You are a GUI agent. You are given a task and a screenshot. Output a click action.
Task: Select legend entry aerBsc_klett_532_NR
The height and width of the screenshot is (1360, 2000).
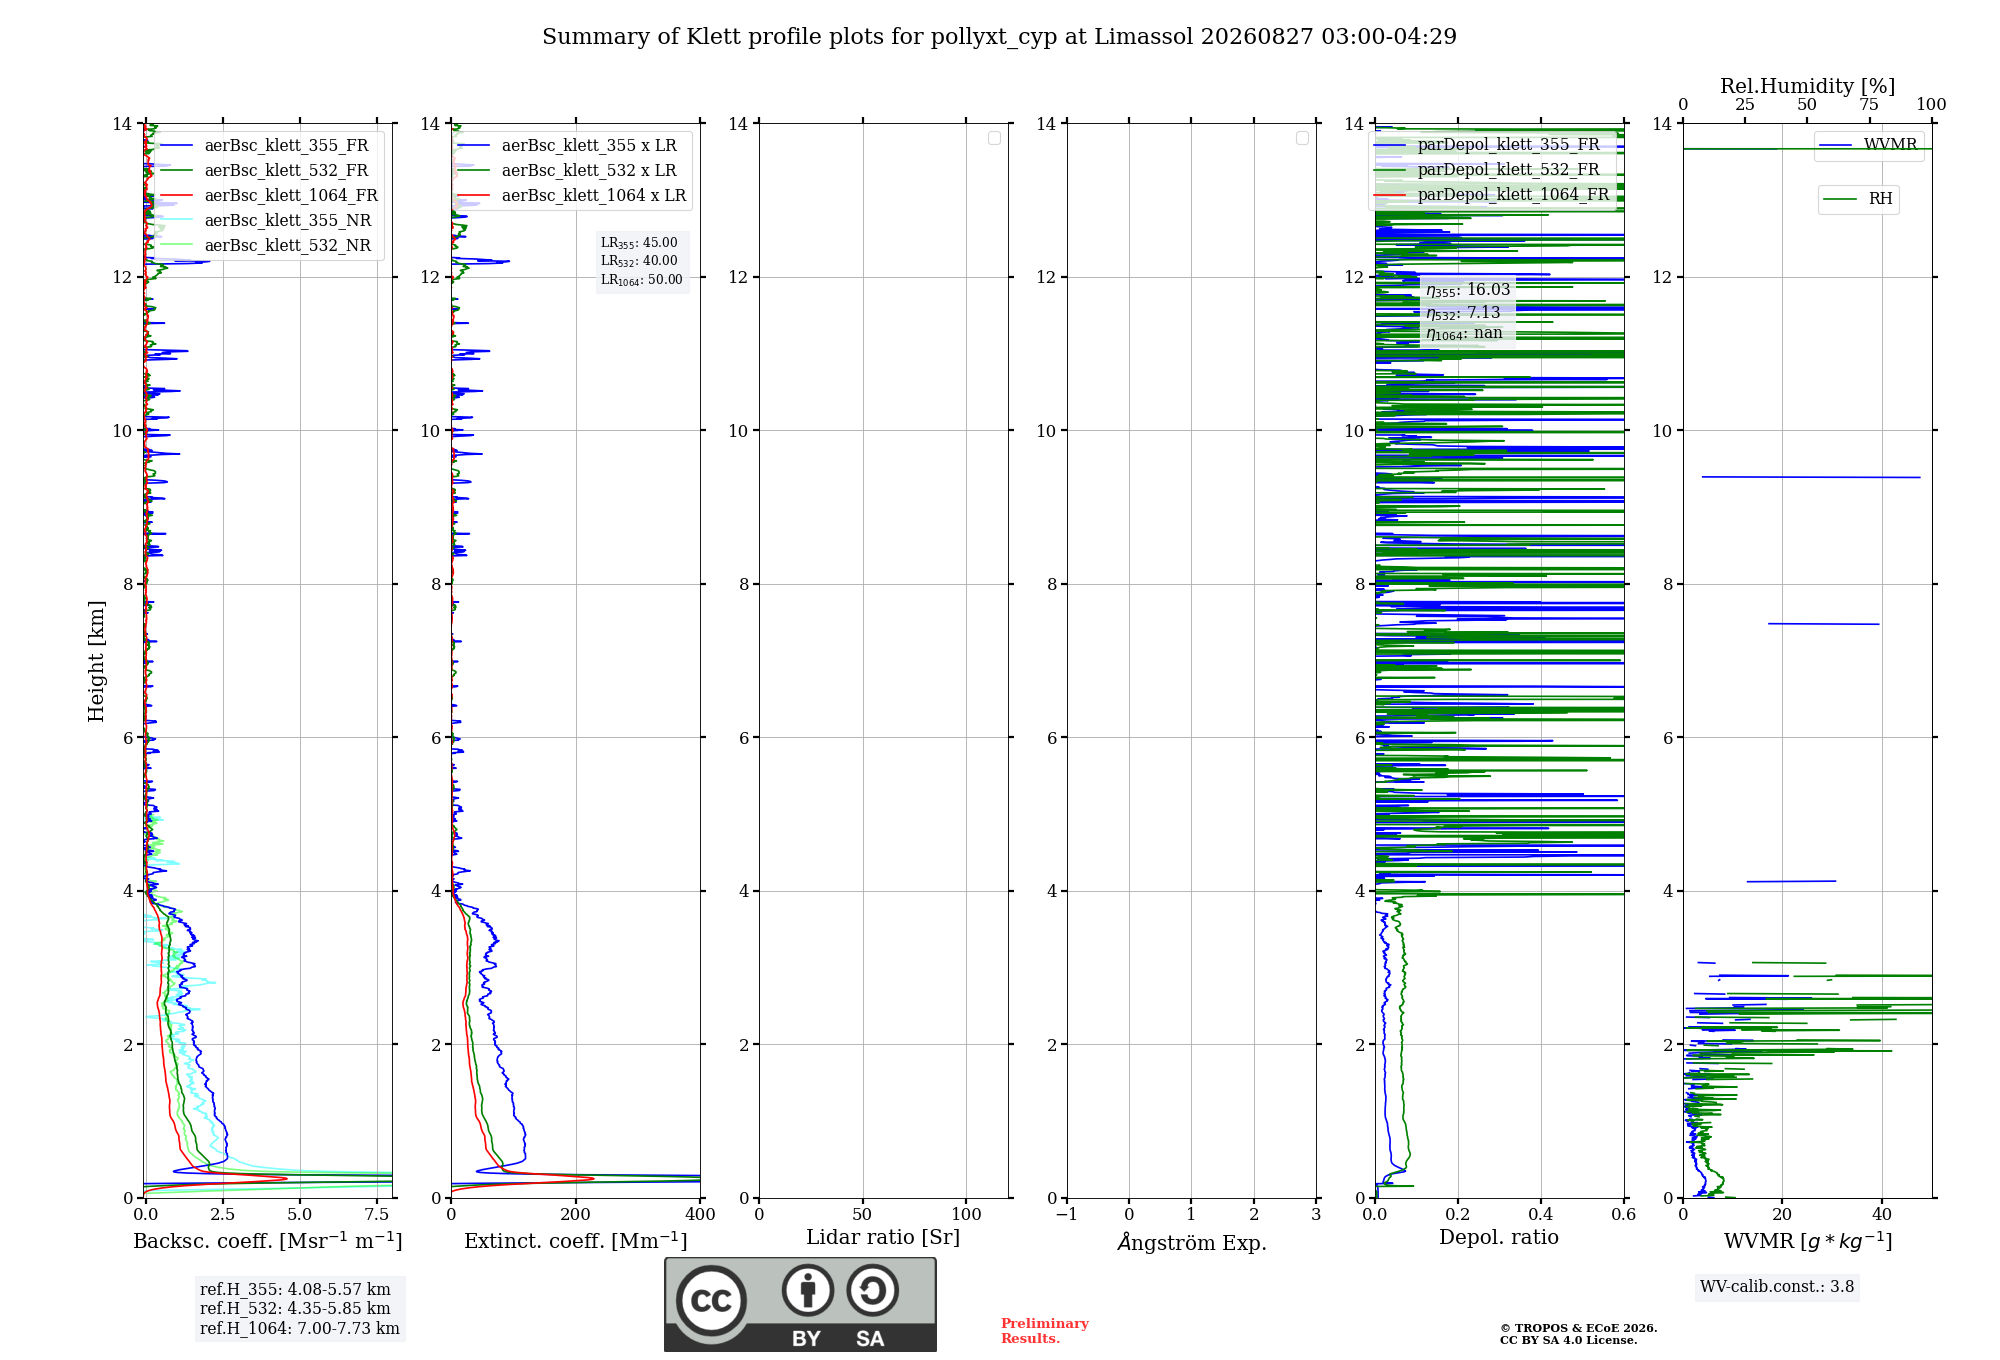(x=268, y=245)
